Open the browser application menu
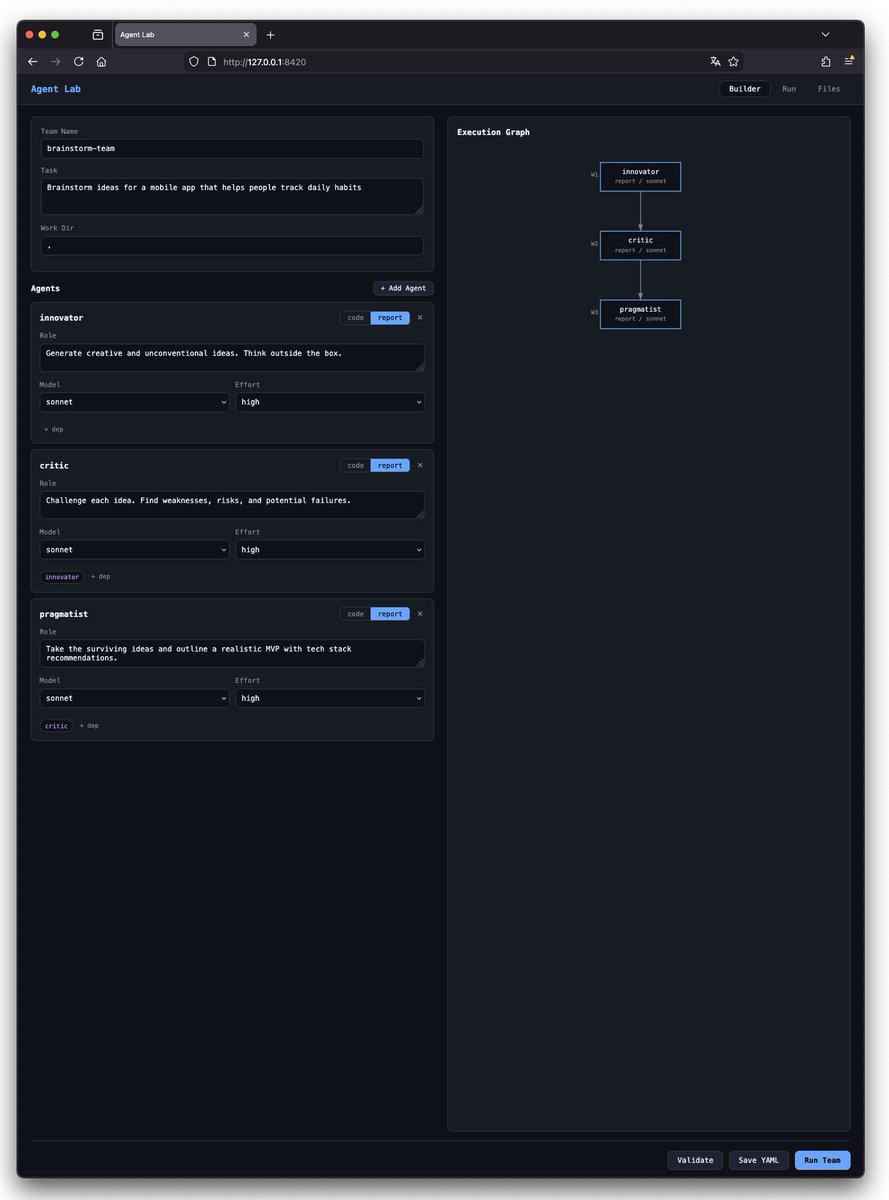Image resolution: width=889 pixels, height=1200 pixels. click(x=849, y=61)
